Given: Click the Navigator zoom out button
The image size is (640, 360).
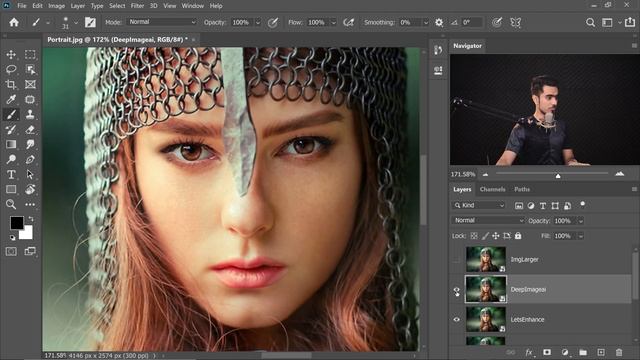Looking at the screenshot, I should [x=485, y=174].
